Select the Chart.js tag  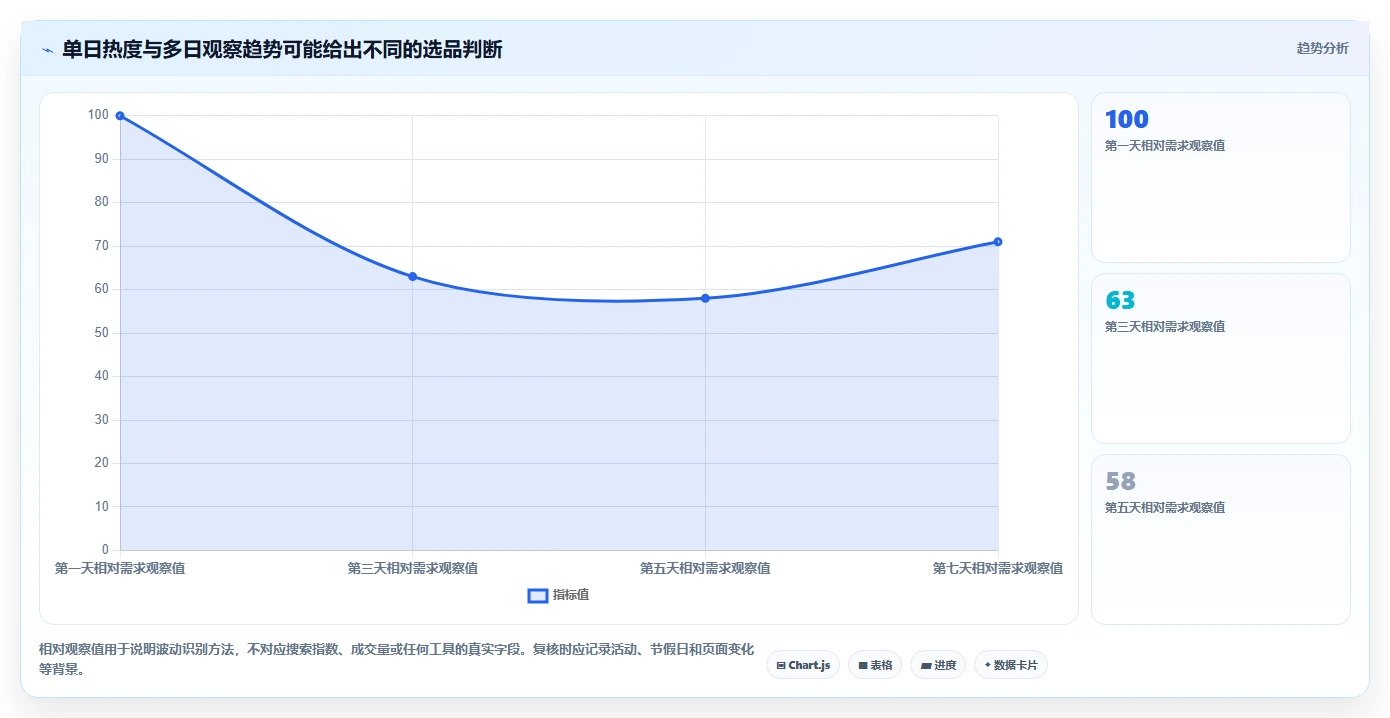pos(803,665)
